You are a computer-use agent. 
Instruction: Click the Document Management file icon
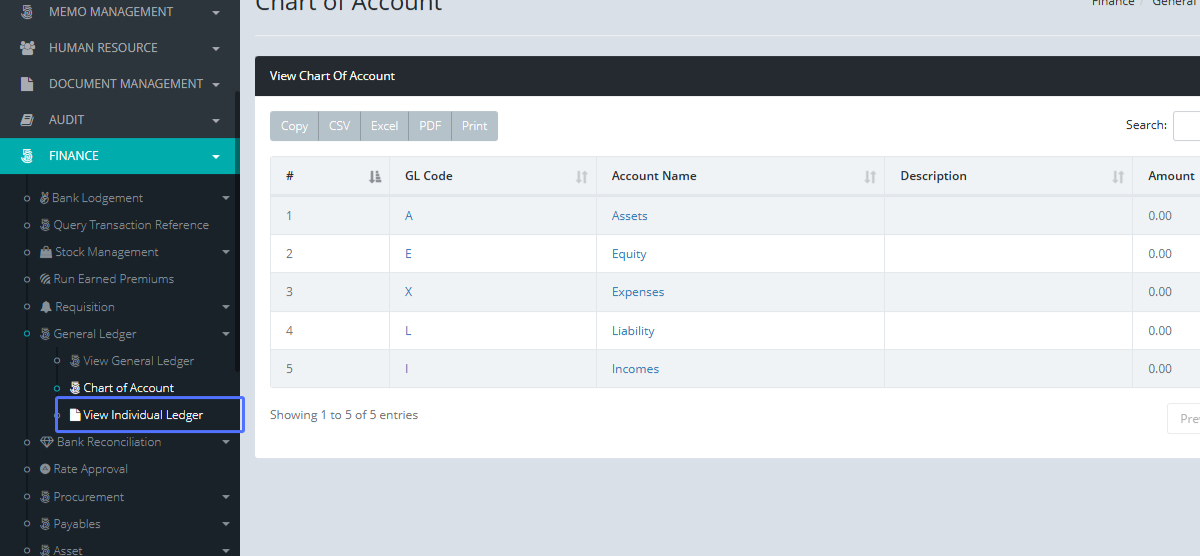click(x=27, y=84)
